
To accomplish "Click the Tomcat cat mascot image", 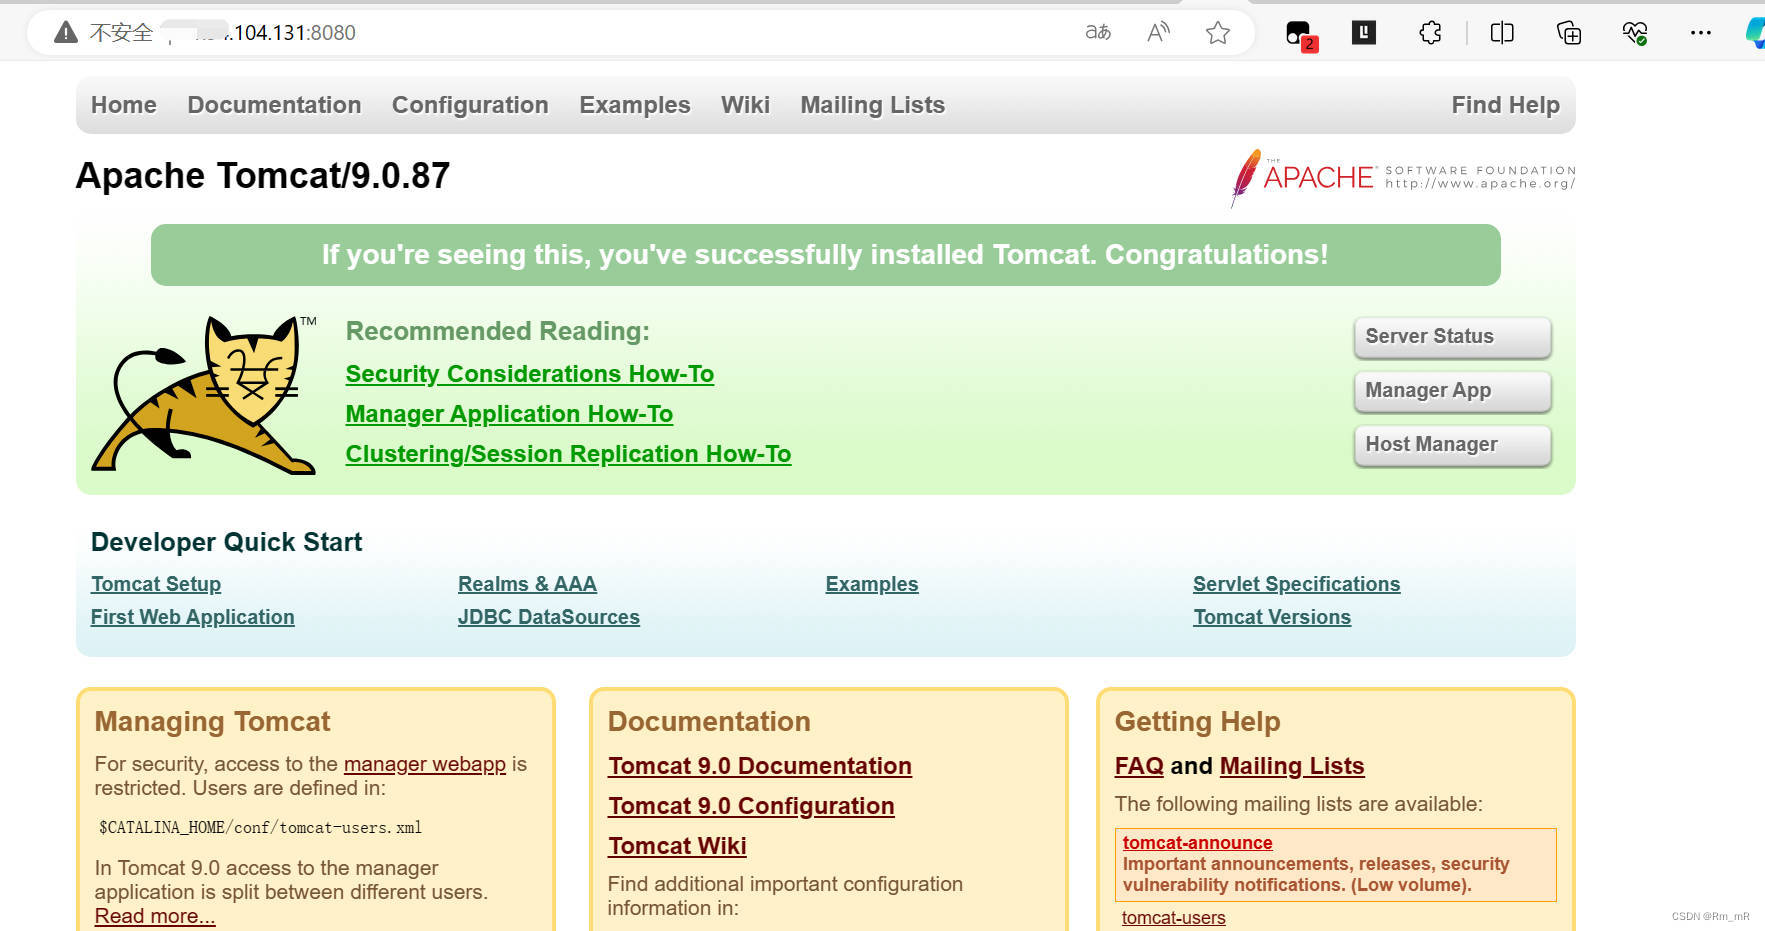I will click(x=204, y=394).
